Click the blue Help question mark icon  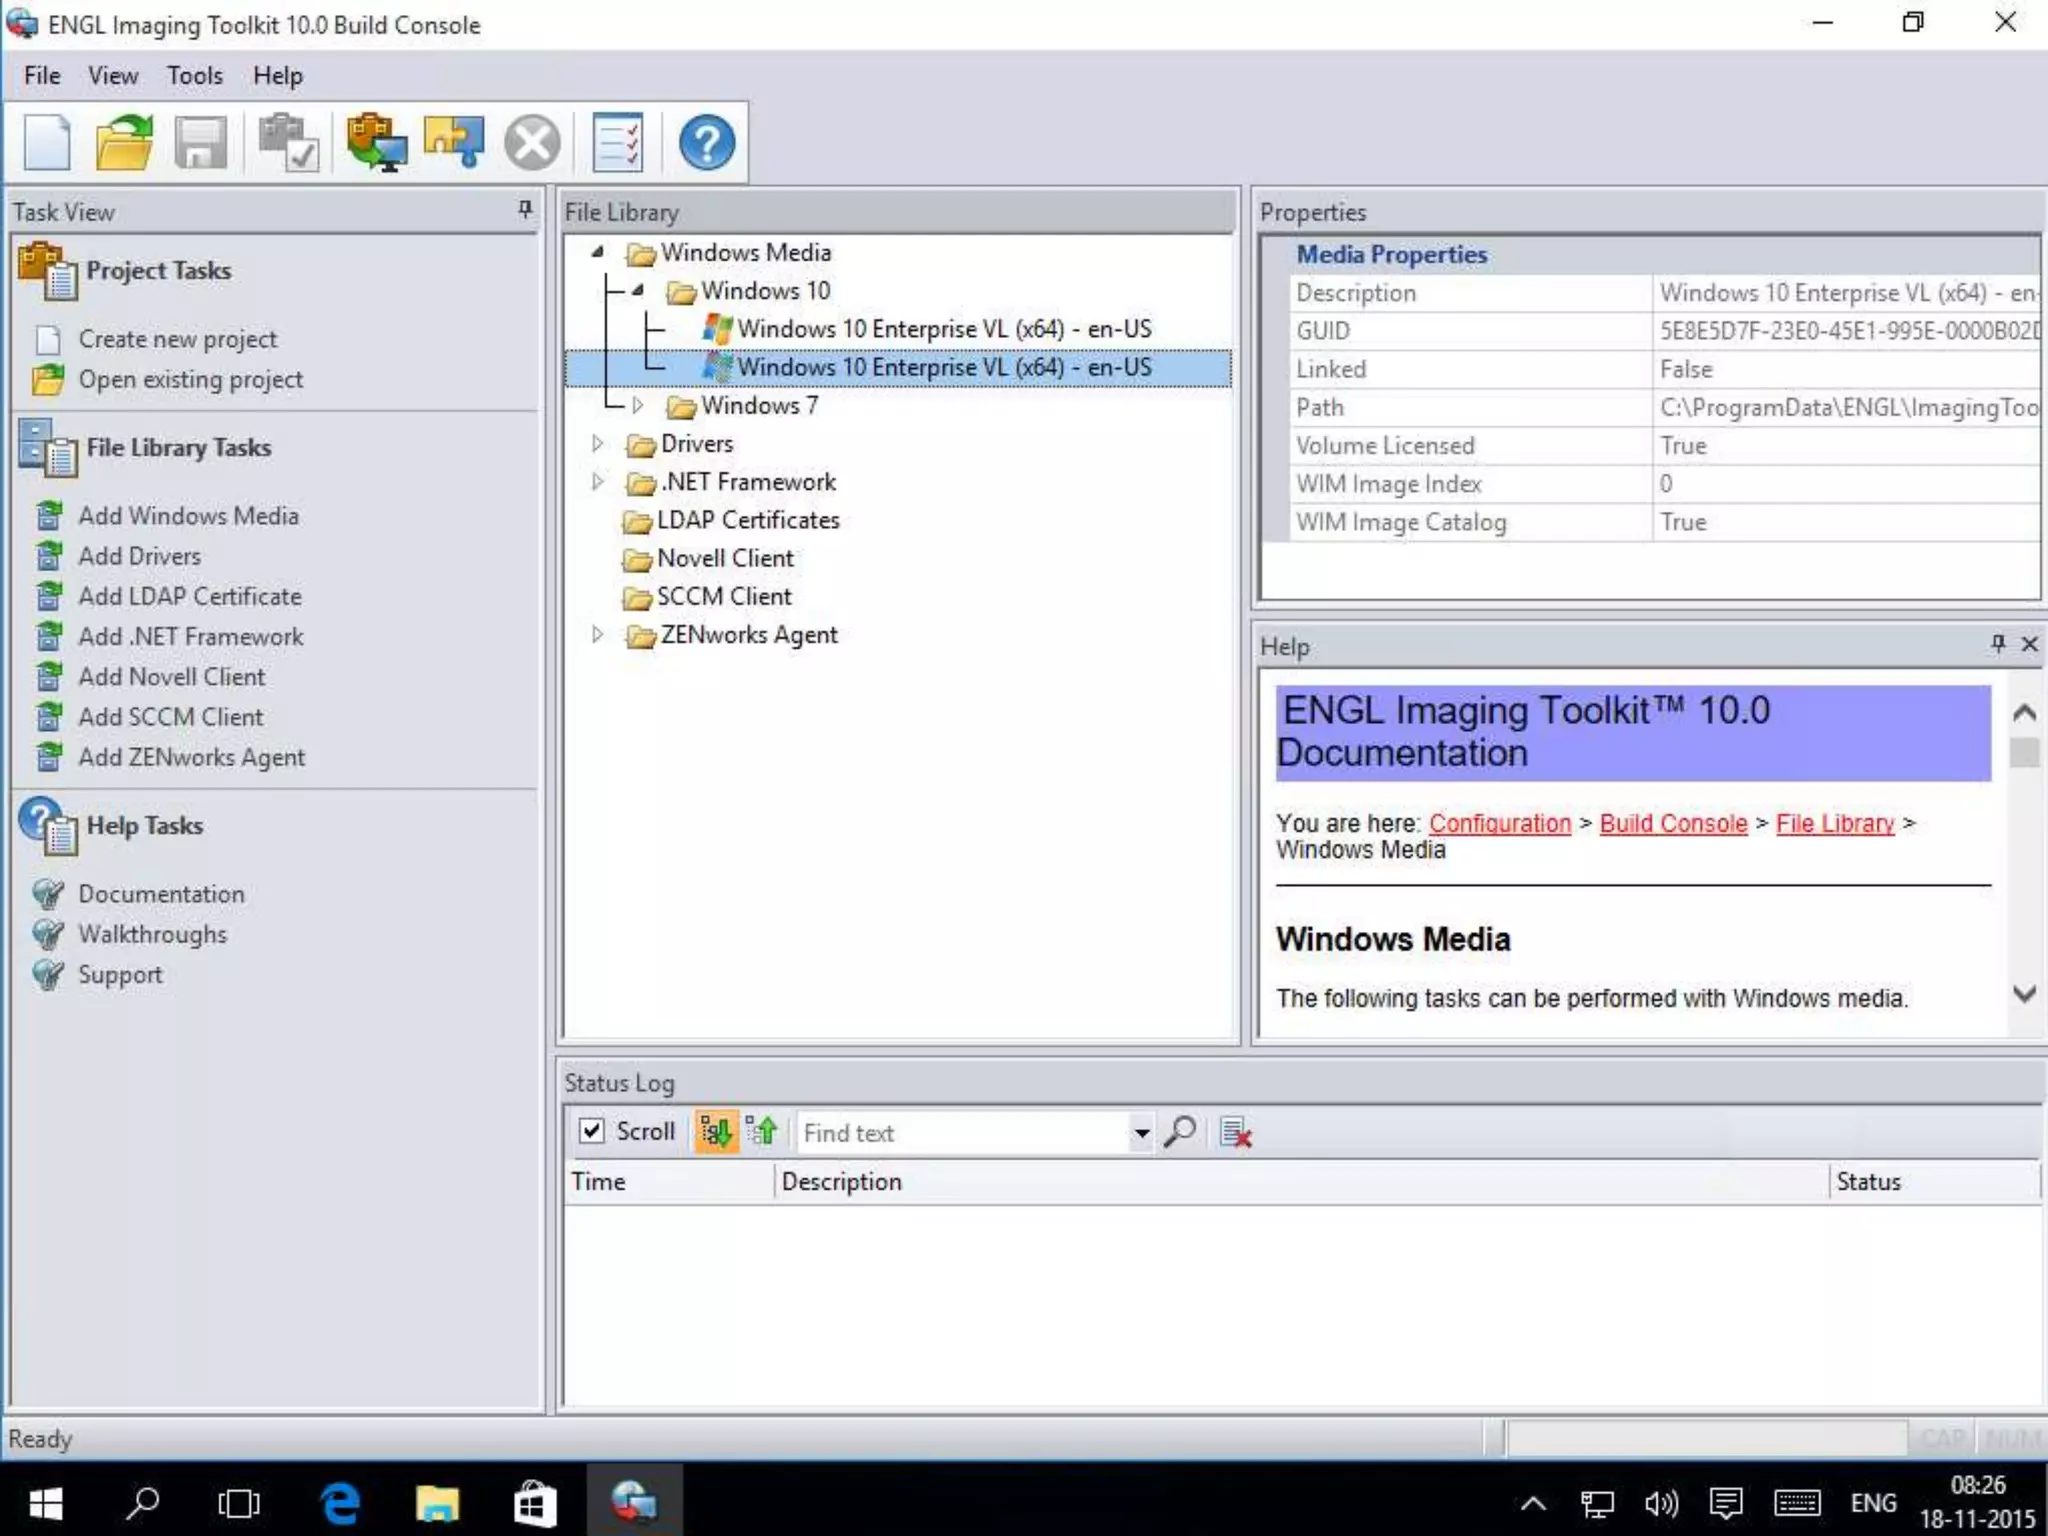point(707,143)
